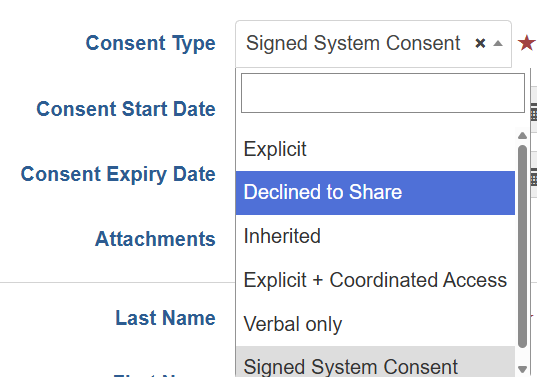Click the Signed System Consent selection box
The image size is (537, 377).
click(x=373, y=44)
